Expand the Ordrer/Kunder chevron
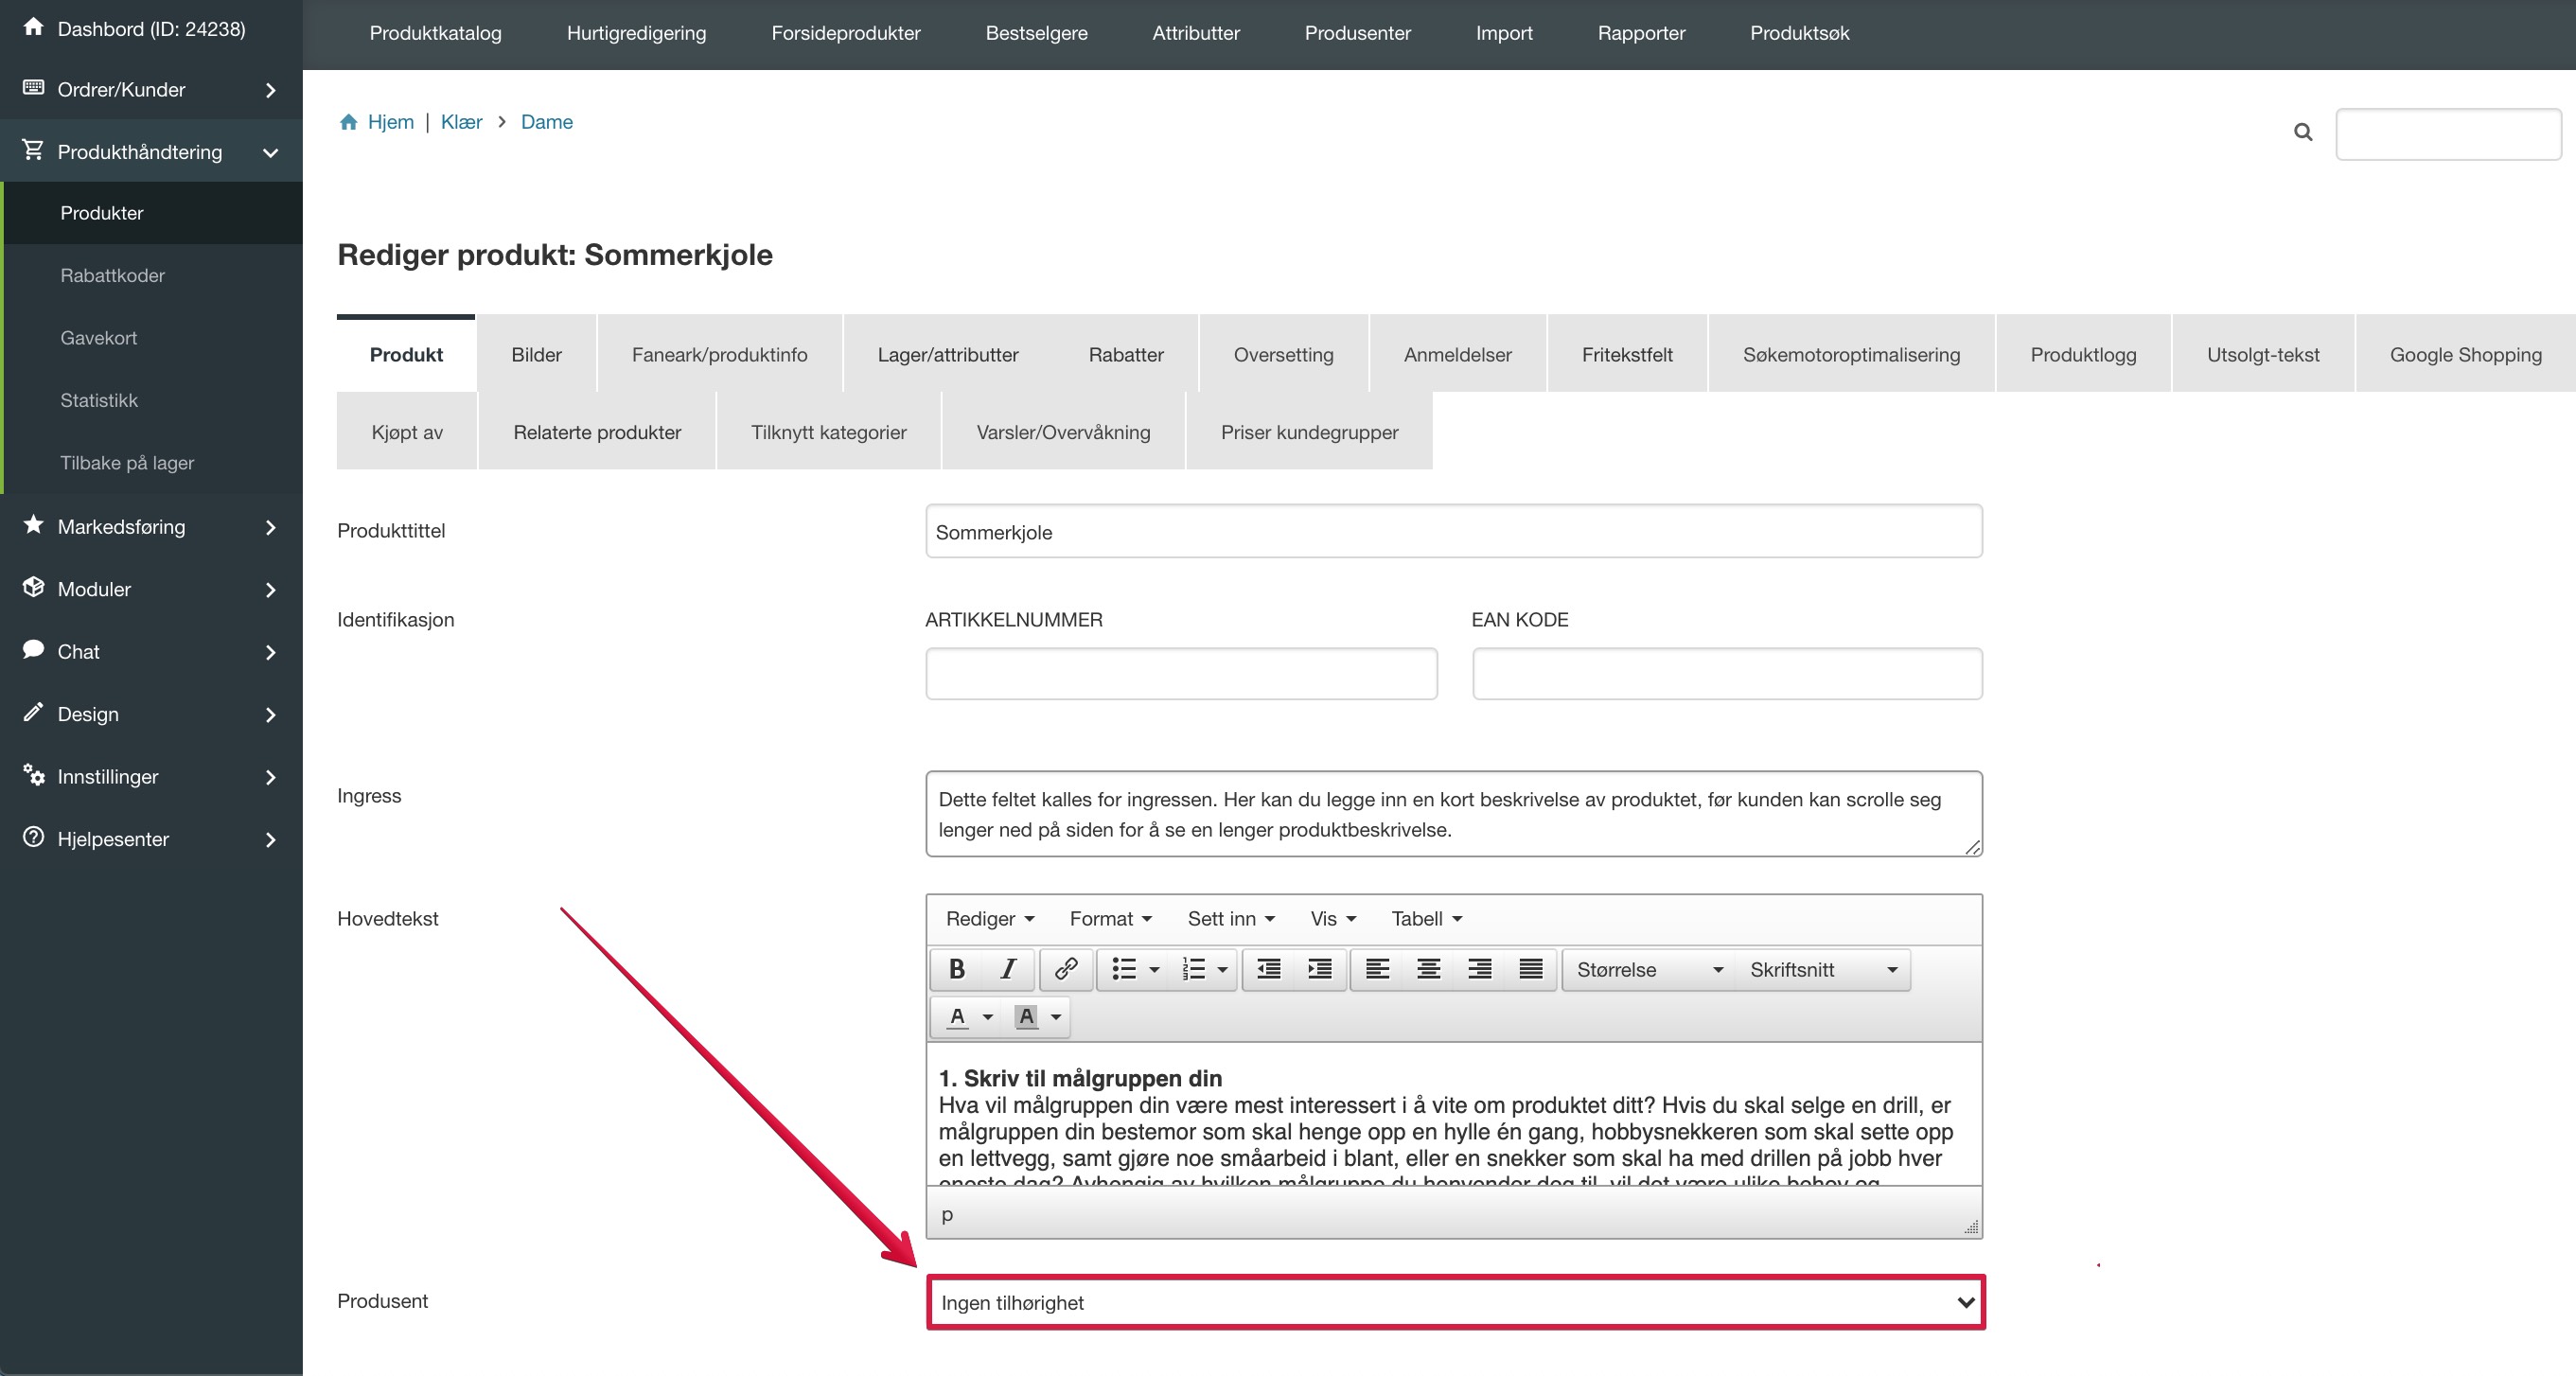2576x1376 pixels. point(270,90)
